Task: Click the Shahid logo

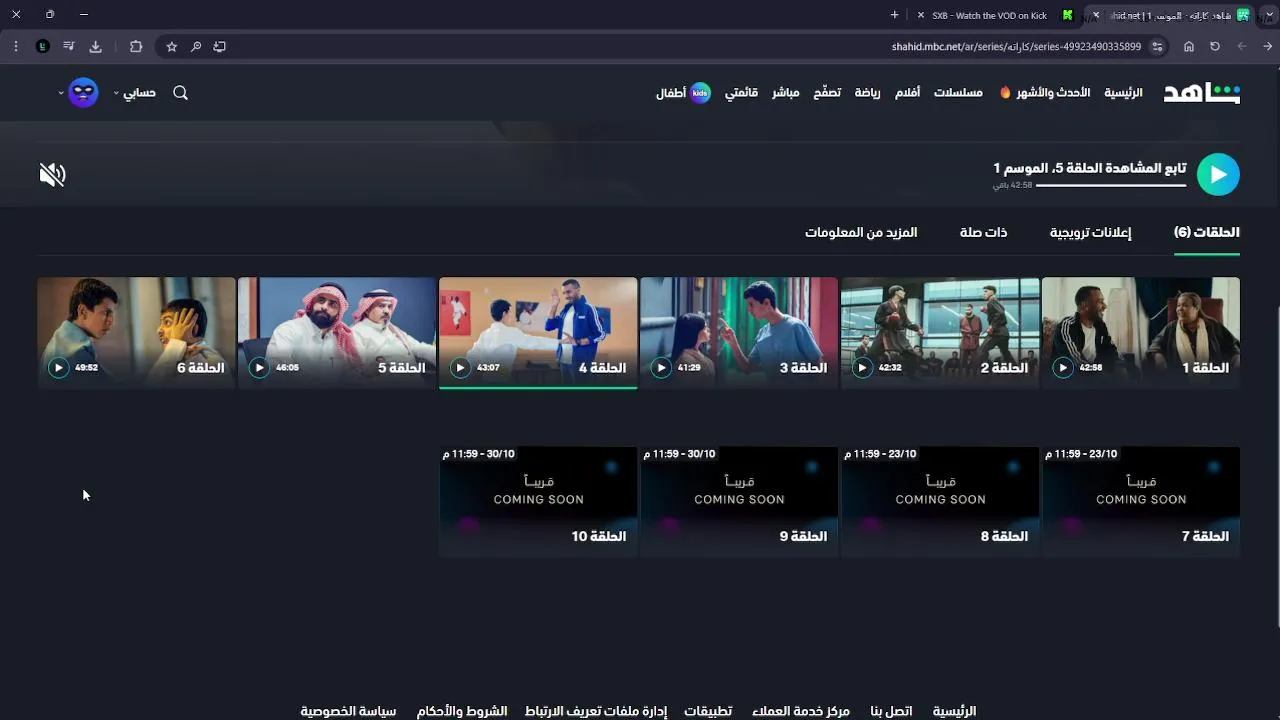Action: (1201, 93)
